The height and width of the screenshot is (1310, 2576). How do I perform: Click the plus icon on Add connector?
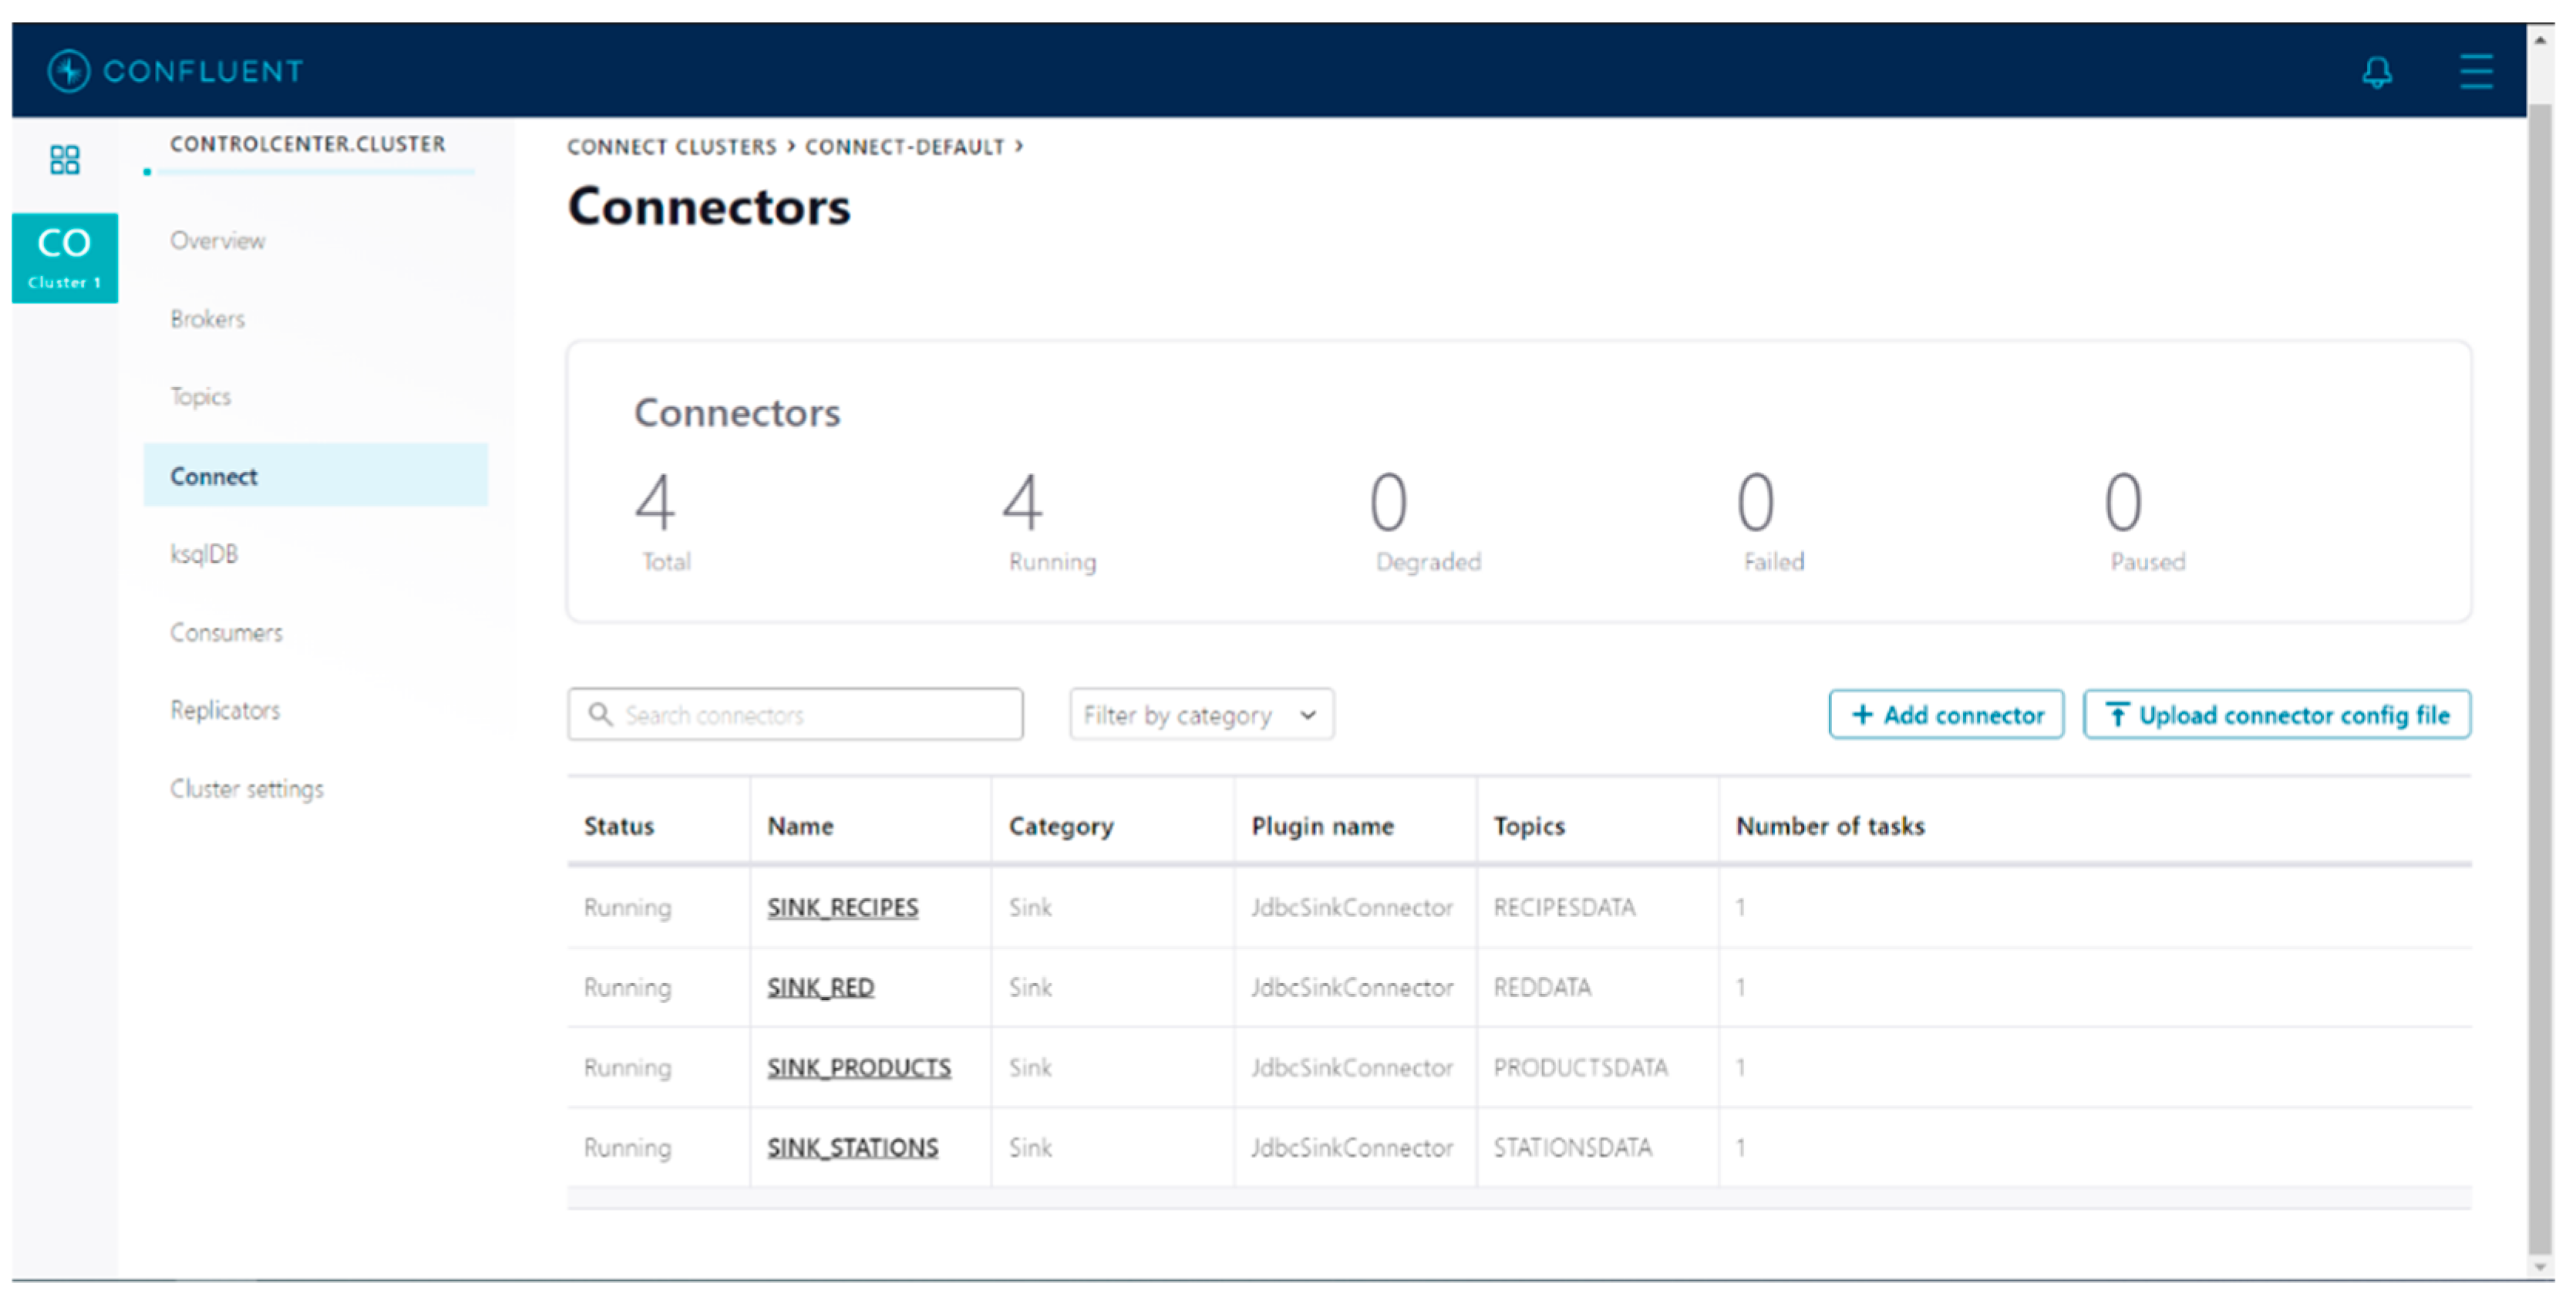1861,715
